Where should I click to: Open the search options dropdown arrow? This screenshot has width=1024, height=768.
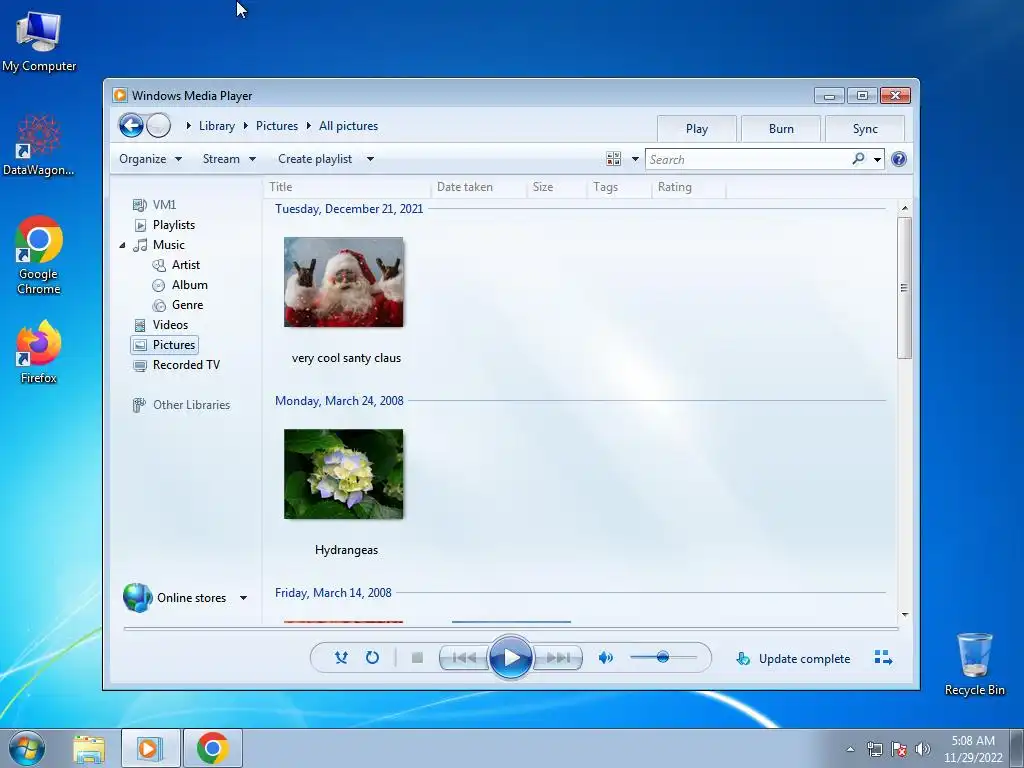[x=877, y=159]
